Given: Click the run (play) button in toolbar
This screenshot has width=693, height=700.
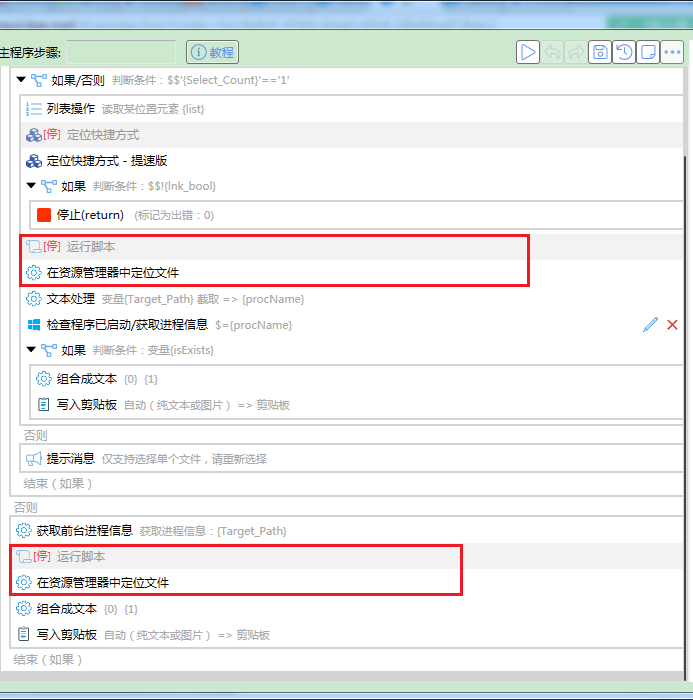Looking at the screenshot, I should [x=528, y=52].
